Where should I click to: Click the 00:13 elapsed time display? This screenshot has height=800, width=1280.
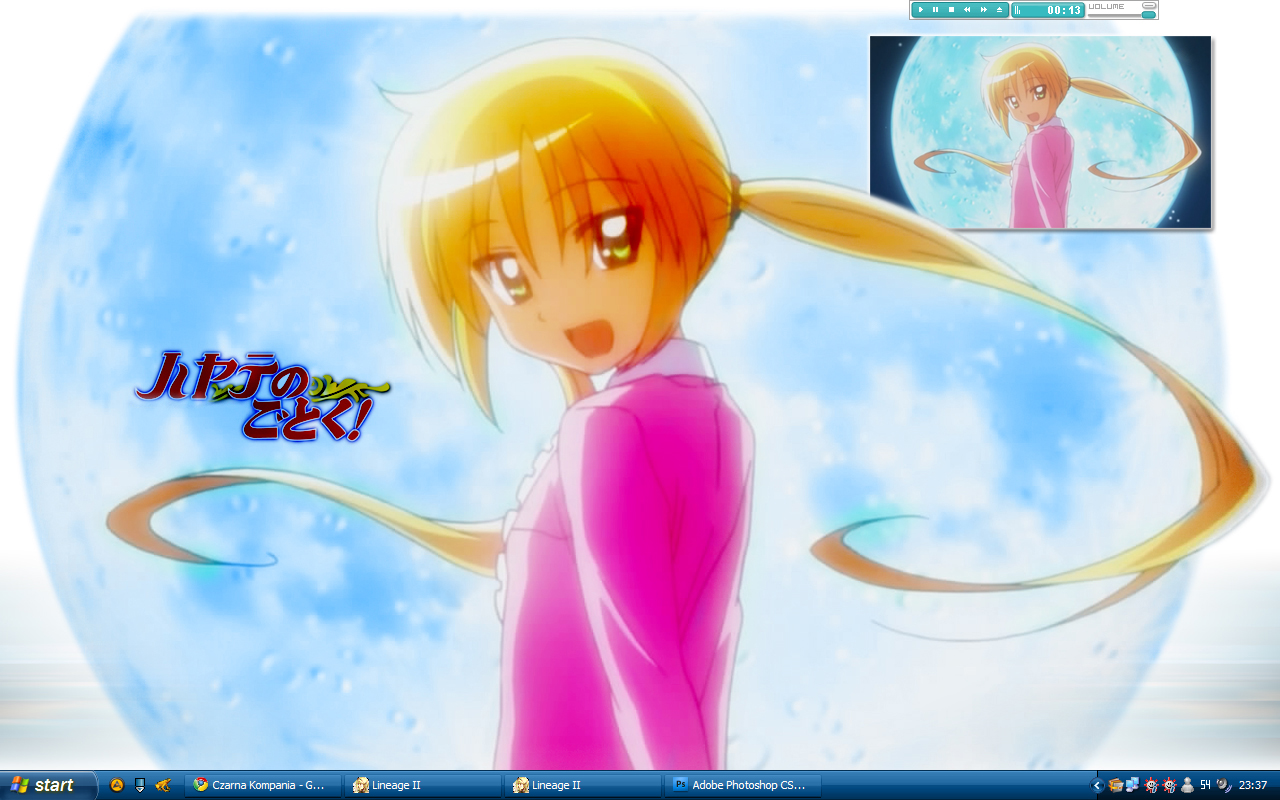click(1064, 10)
